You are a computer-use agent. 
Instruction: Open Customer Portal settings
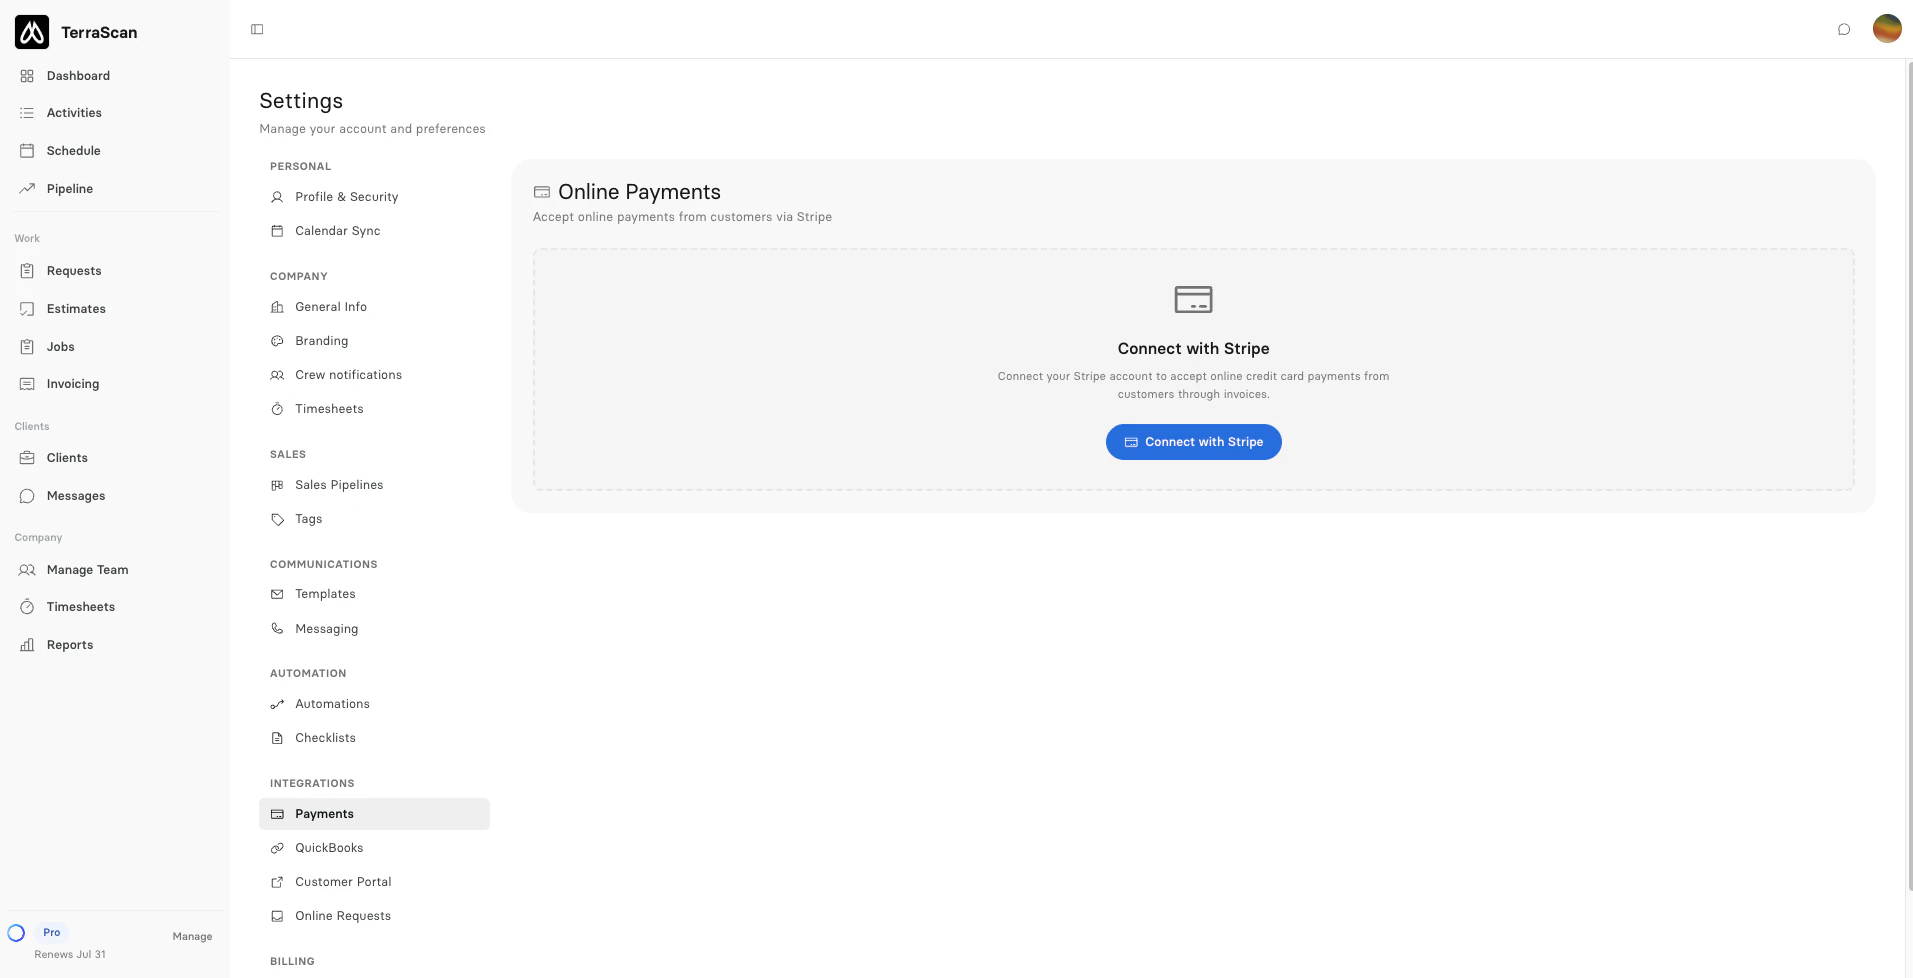(x=374, y=882)
